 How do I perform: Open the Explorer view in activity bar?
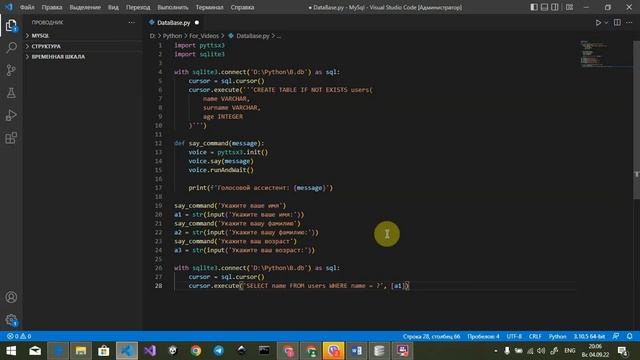11,26
